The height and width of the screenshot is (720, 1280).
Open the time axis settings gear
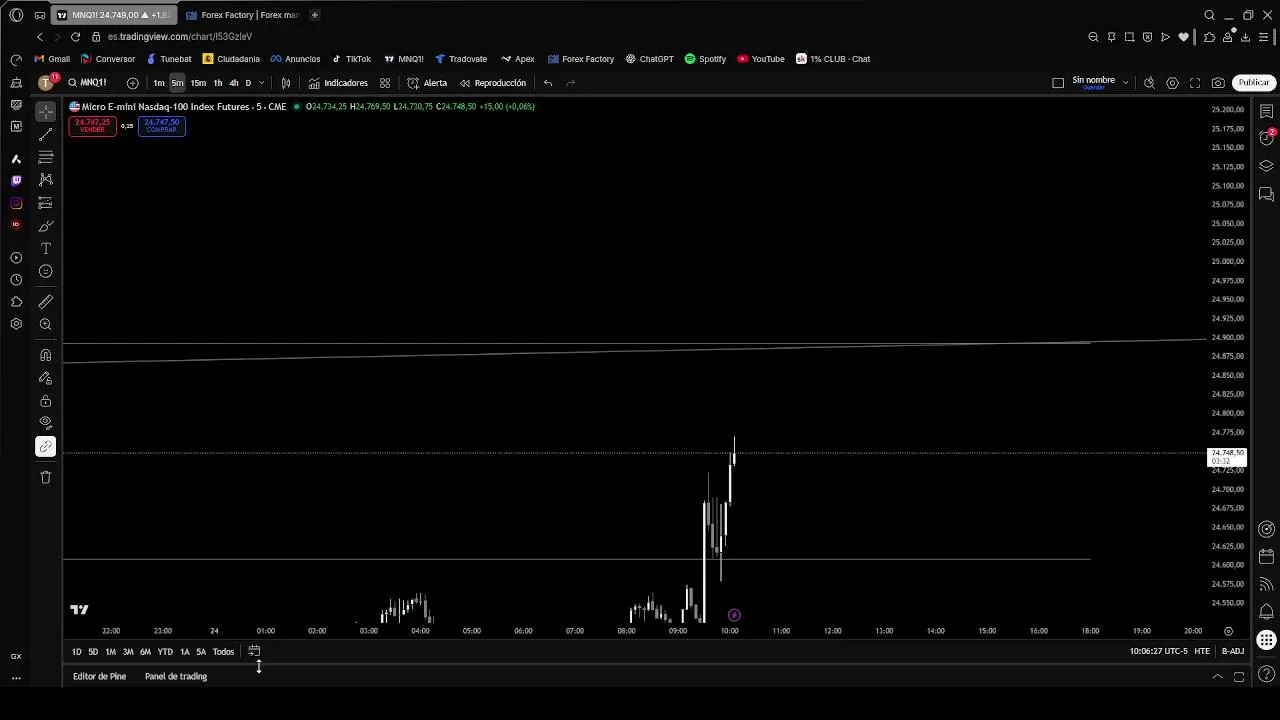click(x=1228, y=631)
